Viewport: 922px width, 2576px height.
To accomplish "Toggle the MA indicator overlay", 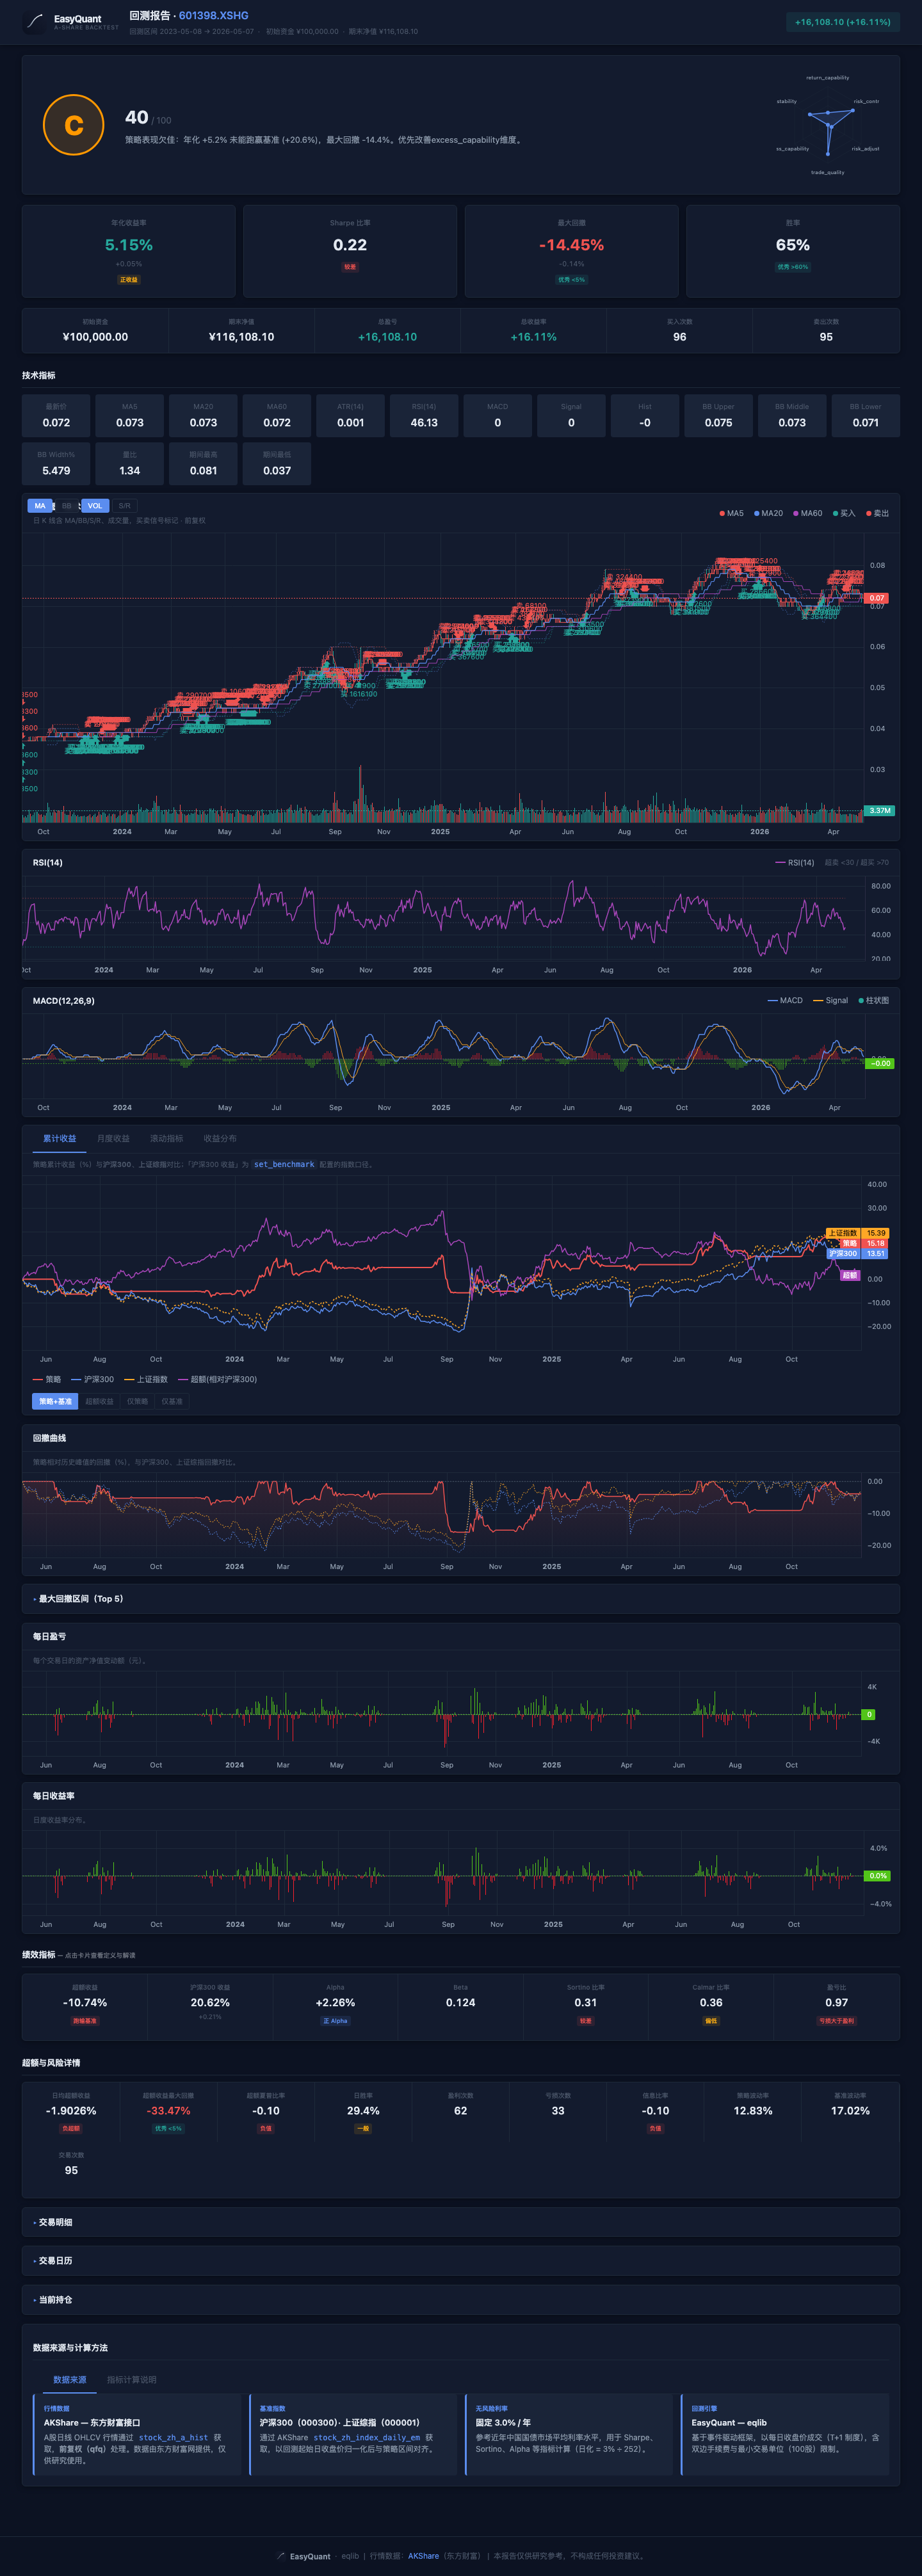I will (40, 506).
